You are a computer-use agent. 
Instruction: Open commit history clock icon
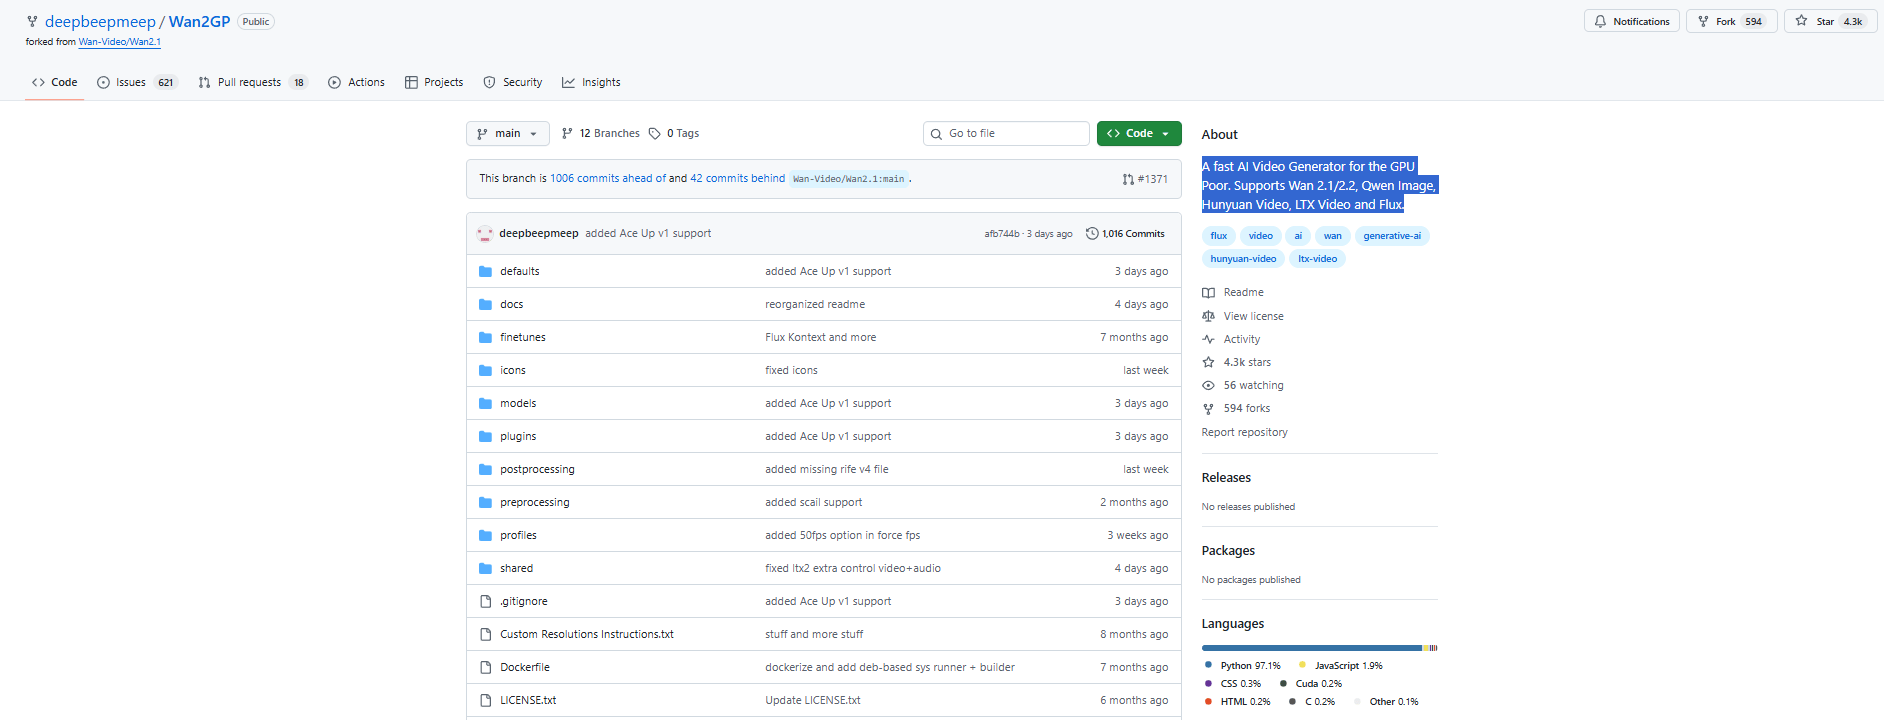[x=1092, y=234]
